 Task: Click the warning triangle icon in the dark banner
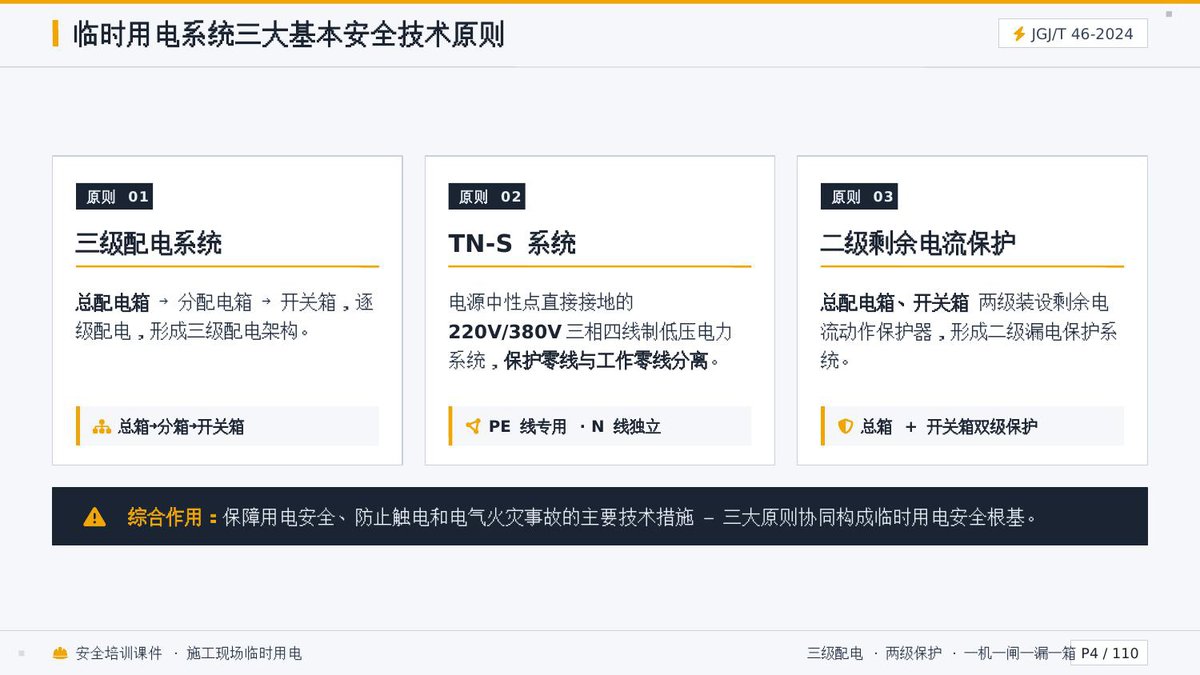(94, 517)
